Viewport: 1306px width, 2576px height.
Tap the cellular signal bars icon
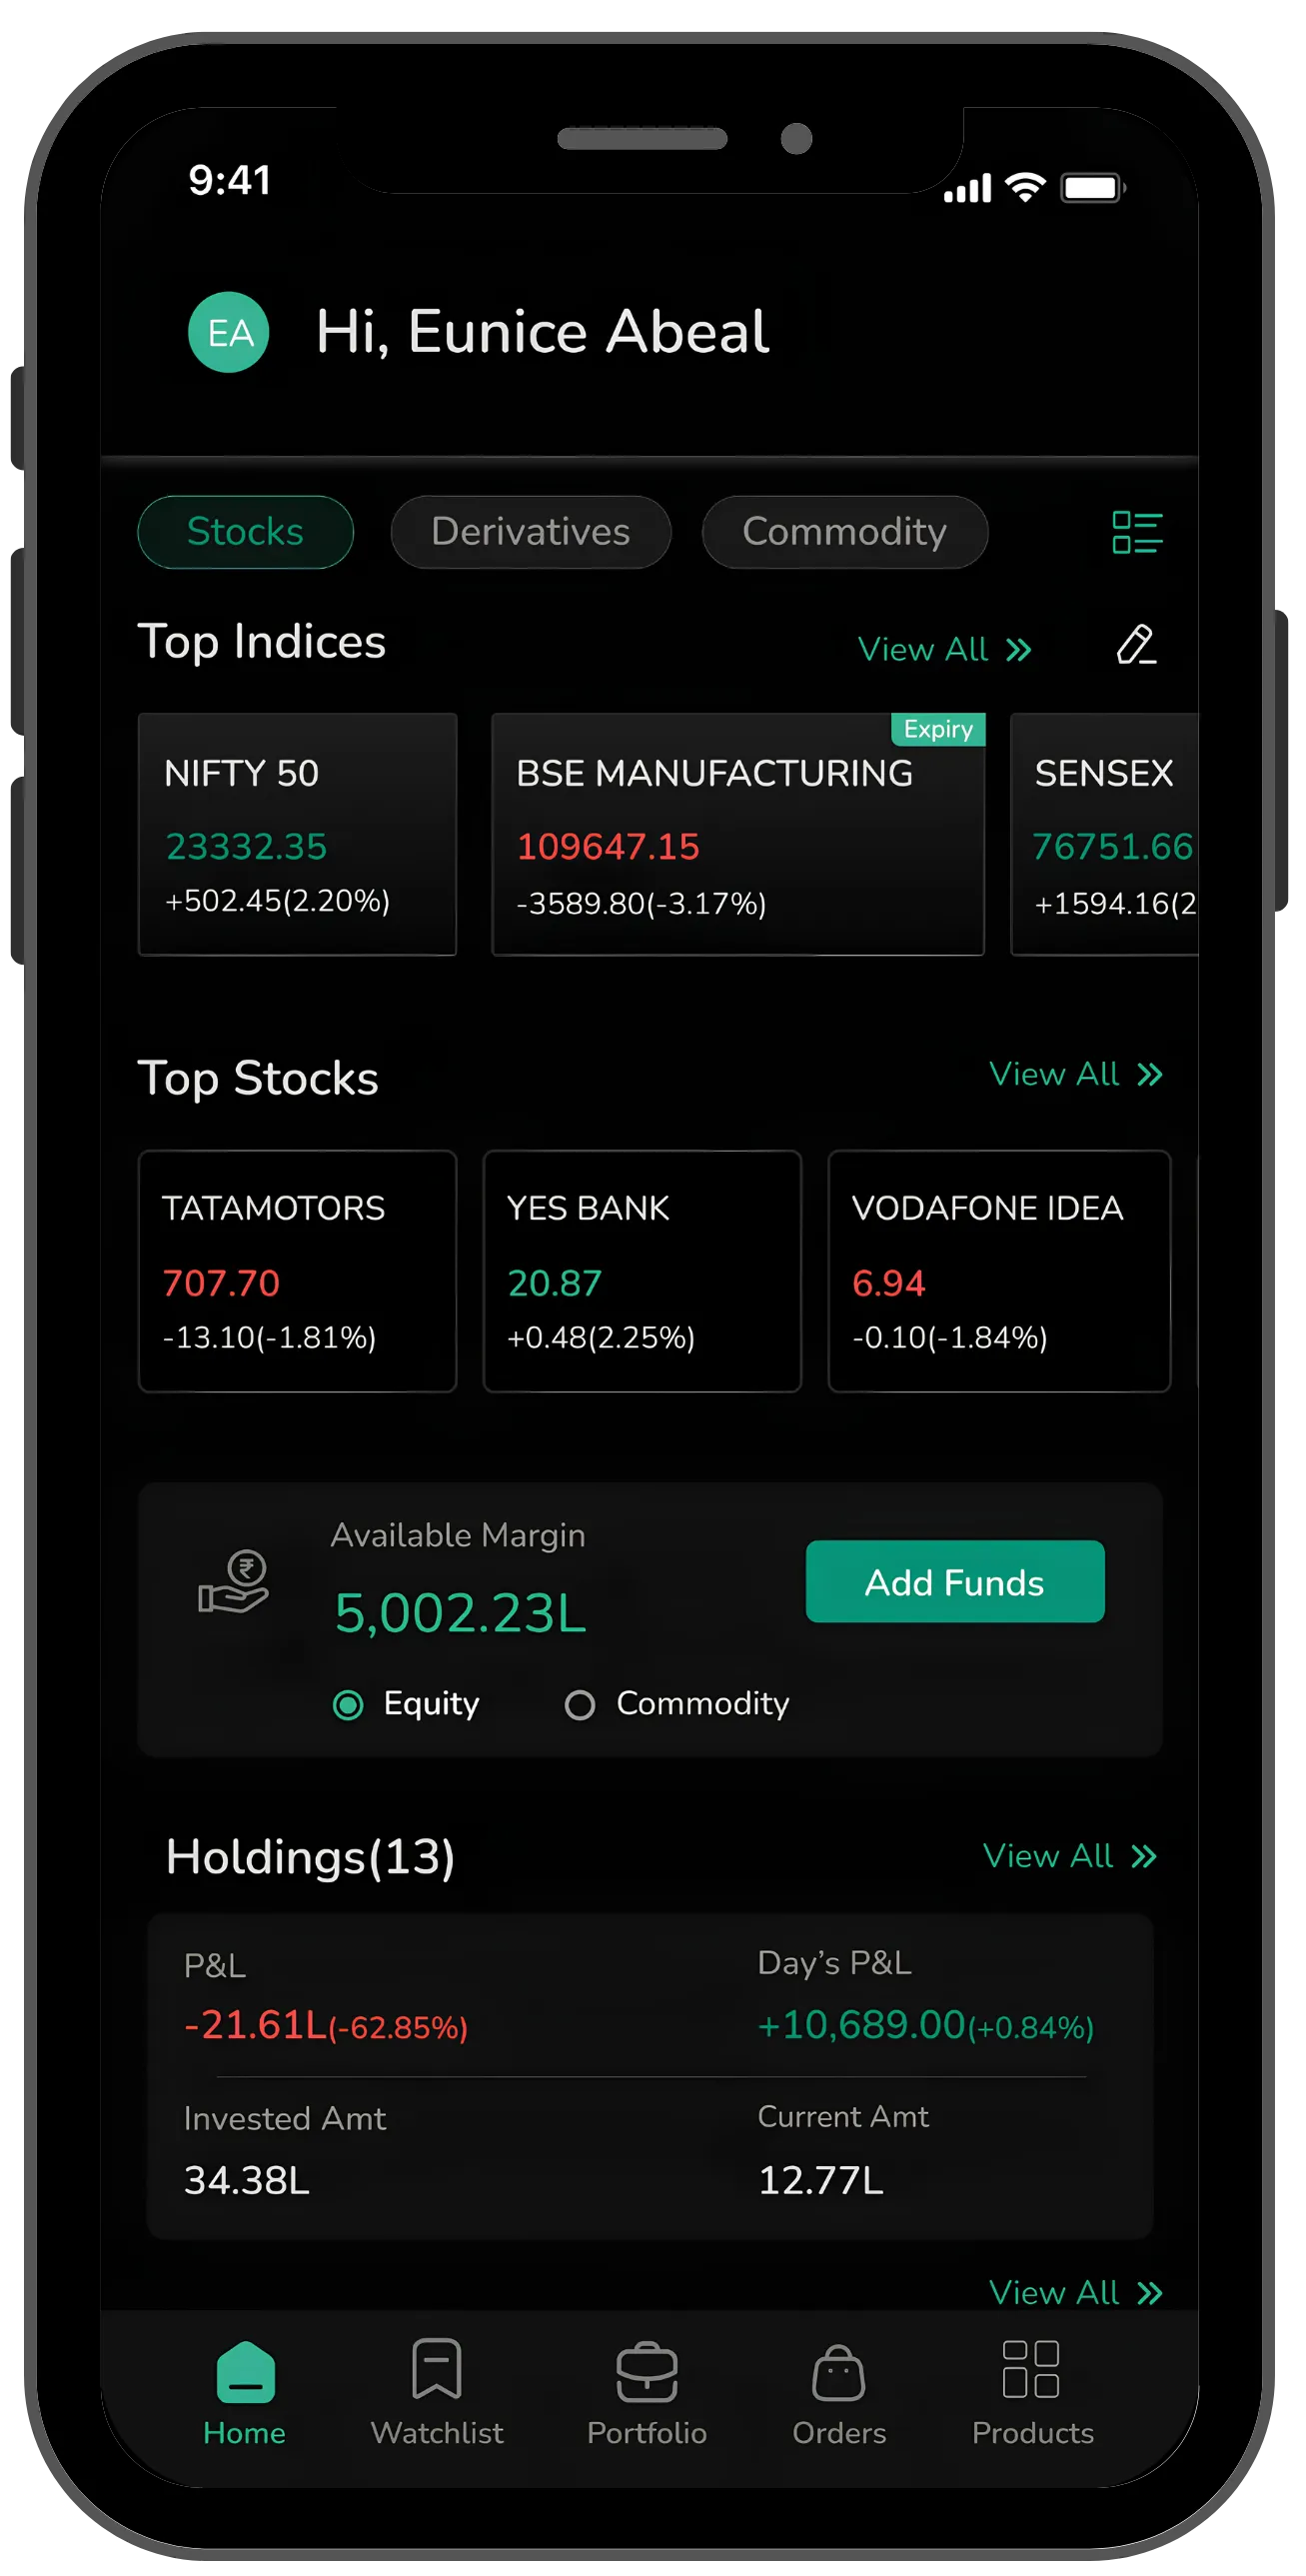(967, 187)
